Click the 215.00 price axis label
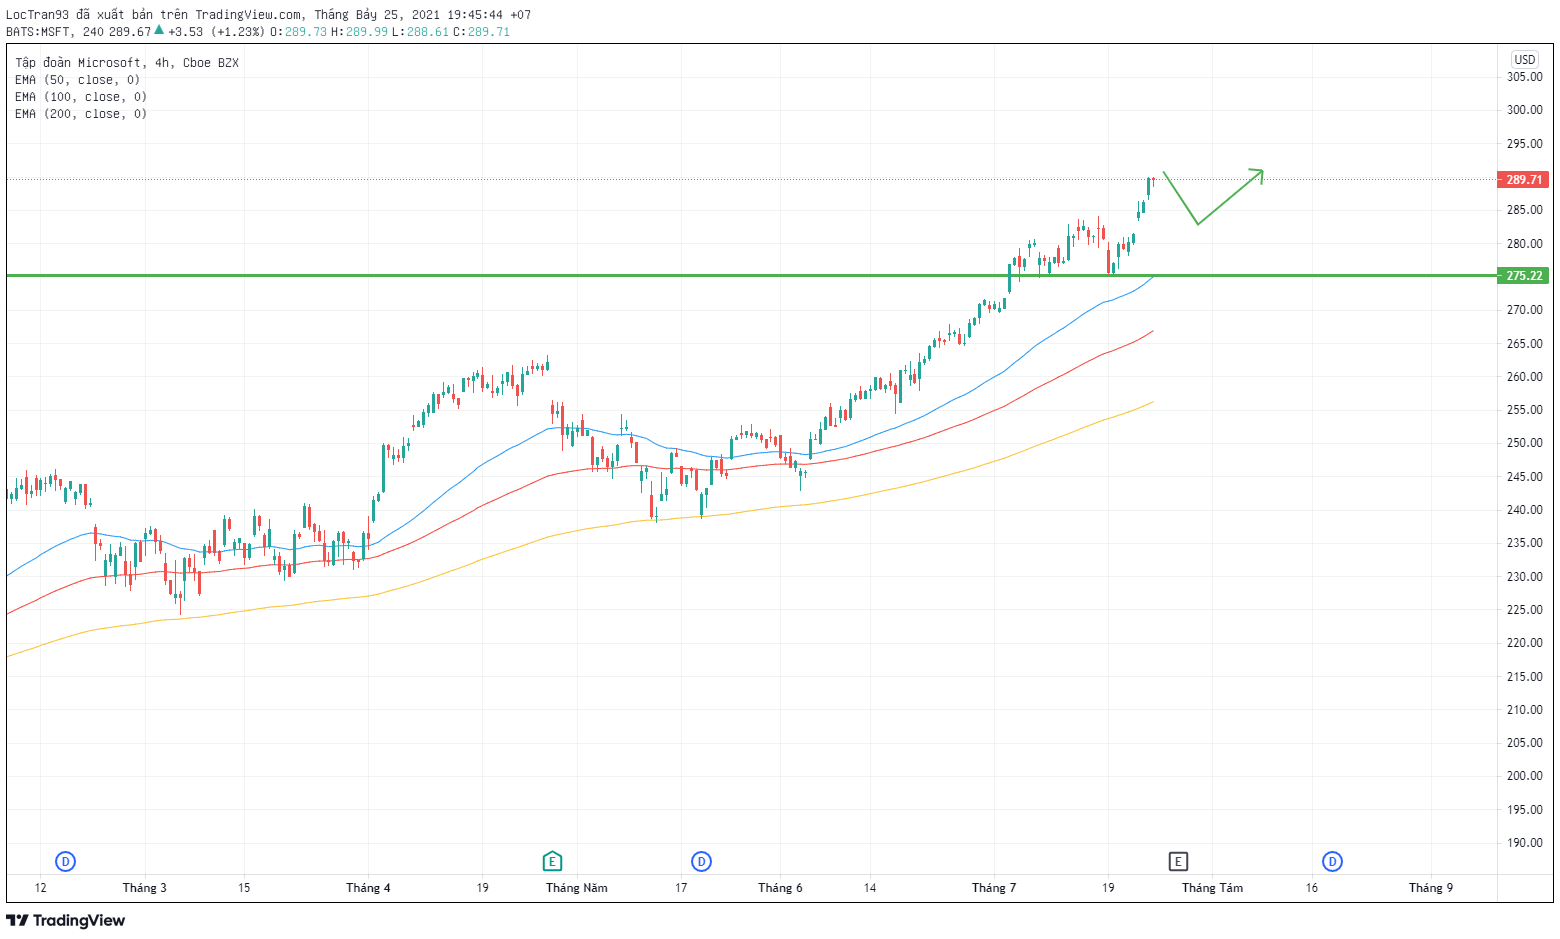Image resolution: width=1560 pixels, height=939 pixels. (x=1525, y=677)
